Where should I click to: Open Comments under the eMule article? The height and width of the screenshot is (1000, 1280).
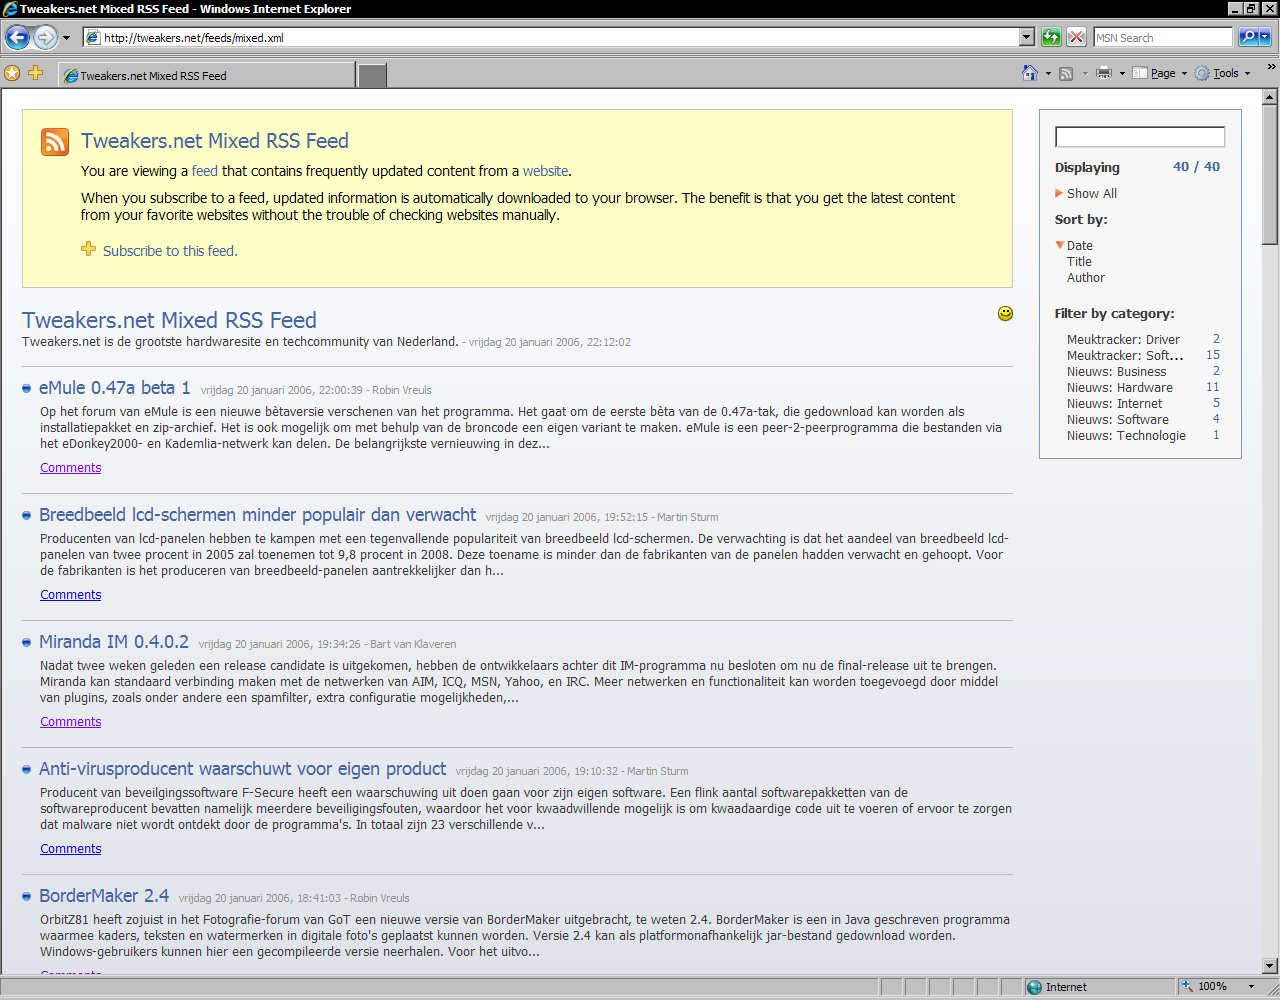[x=70, y=468]
